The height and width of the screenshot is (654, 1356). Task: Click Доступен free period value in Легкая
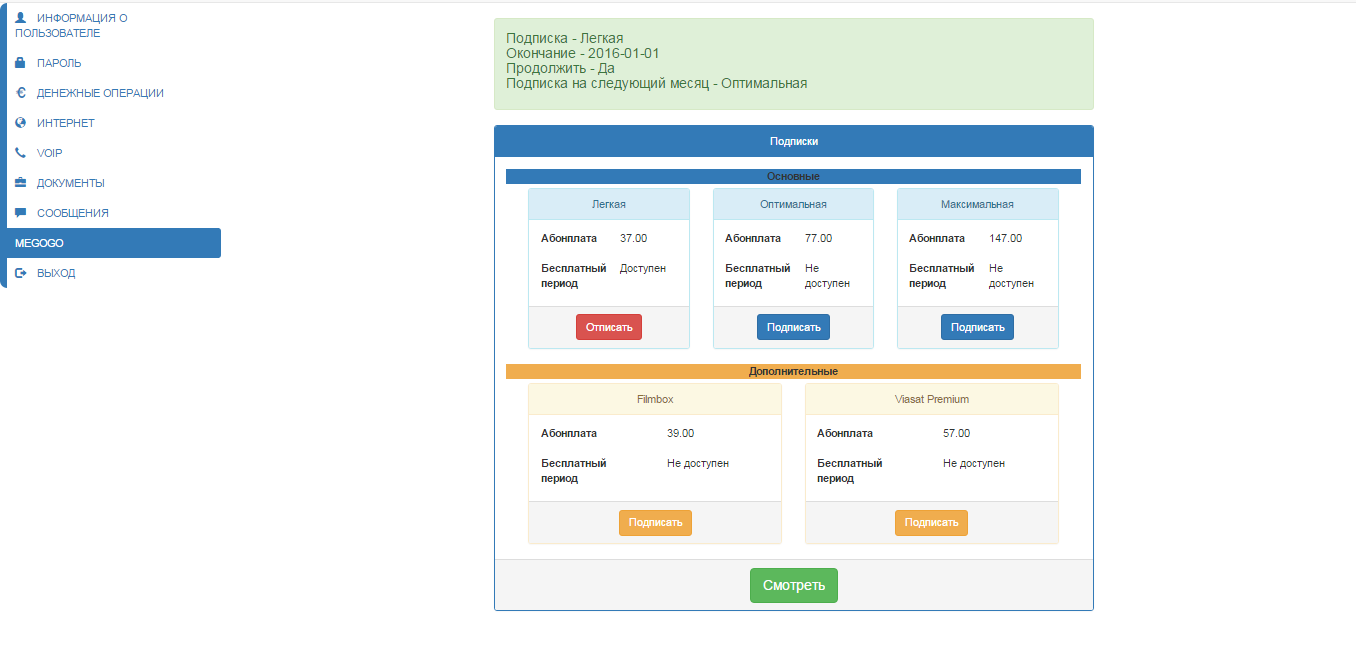(x=643, y=268)
